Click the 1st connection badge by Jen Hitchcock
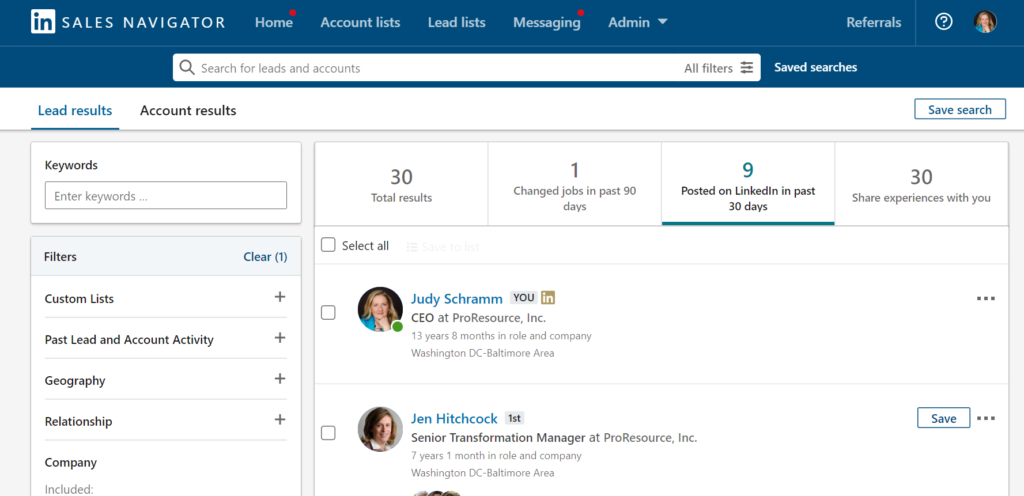 tap(514, 418)
